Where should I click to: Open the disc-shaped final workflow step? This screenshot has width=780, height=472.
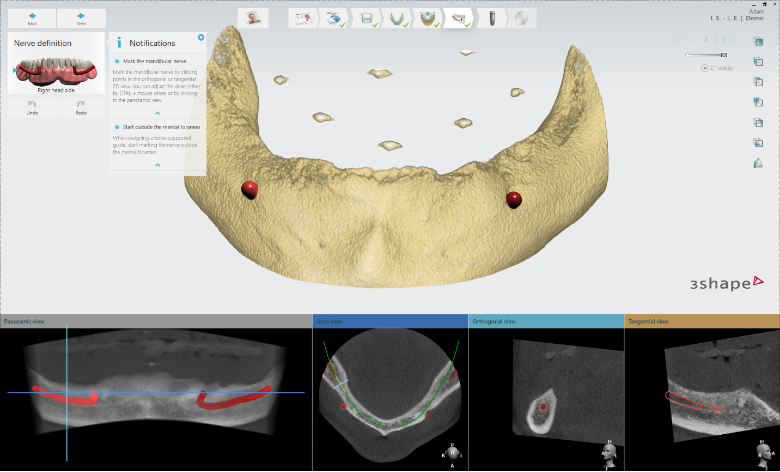pyautogui.click(x=522, y=18)
